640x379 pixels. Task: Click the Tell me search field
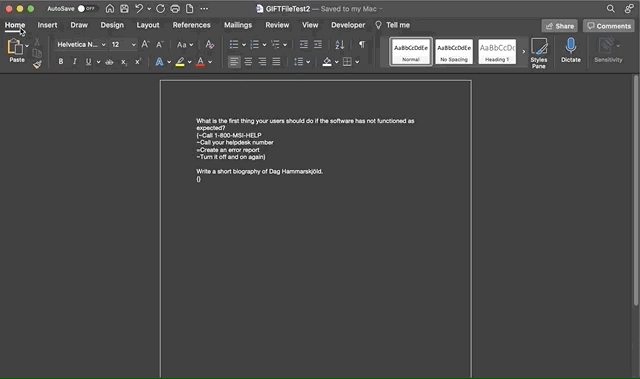click(x=393, y=25)
